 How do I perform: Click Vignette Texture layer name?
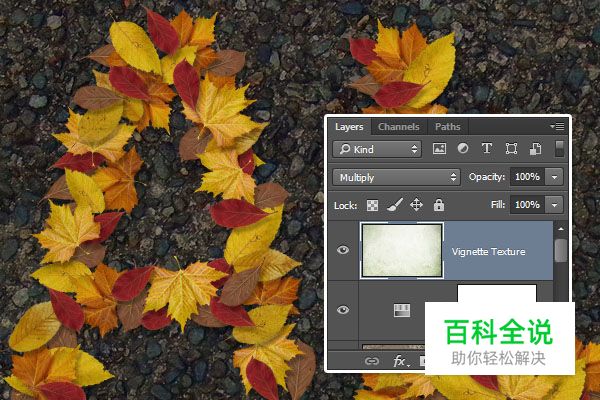point(488,251)
